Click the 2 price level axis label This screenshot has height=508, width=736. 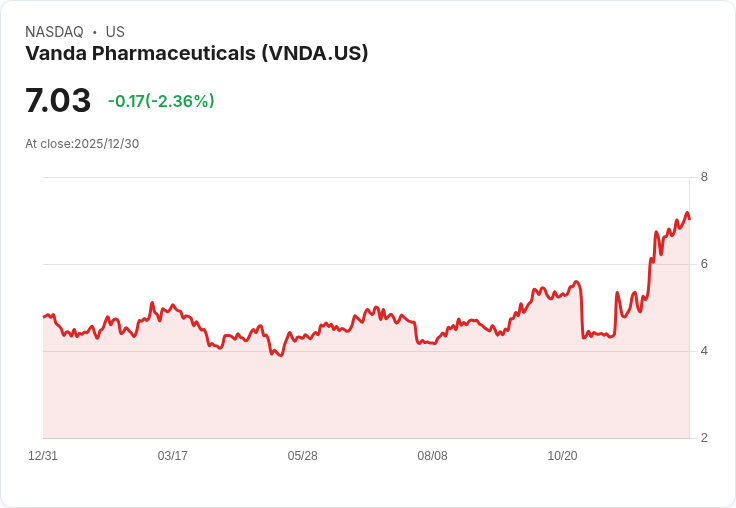pyautogui.click(x=704, y=438)
